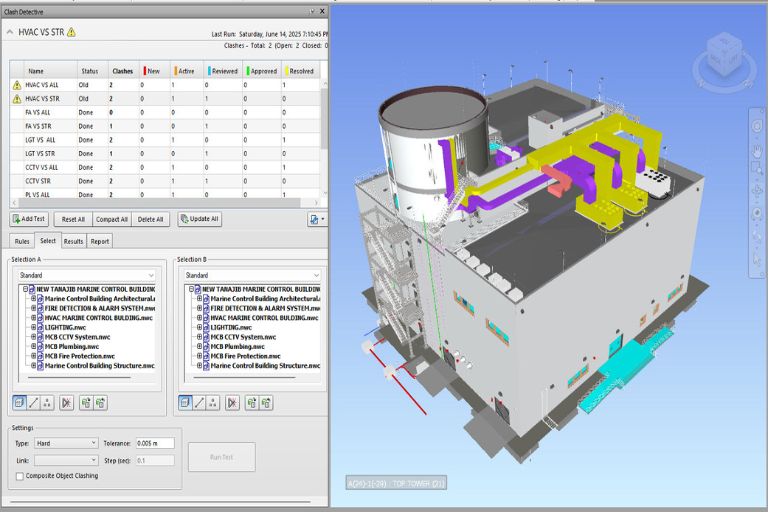Collapse the HVAC VS STR test header

pos(10,32)
